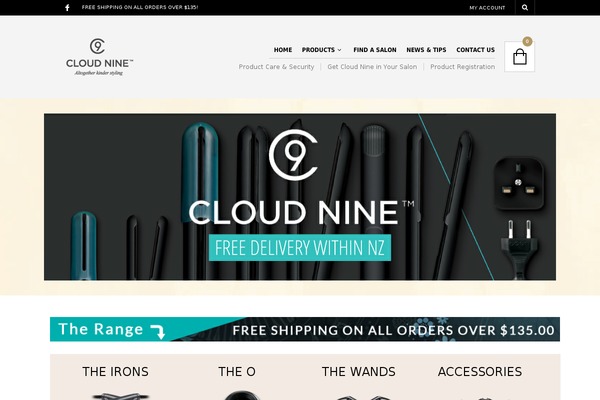Select the Accessories category
This screenshot has height=400, width=600.
(x=480, y=372)
